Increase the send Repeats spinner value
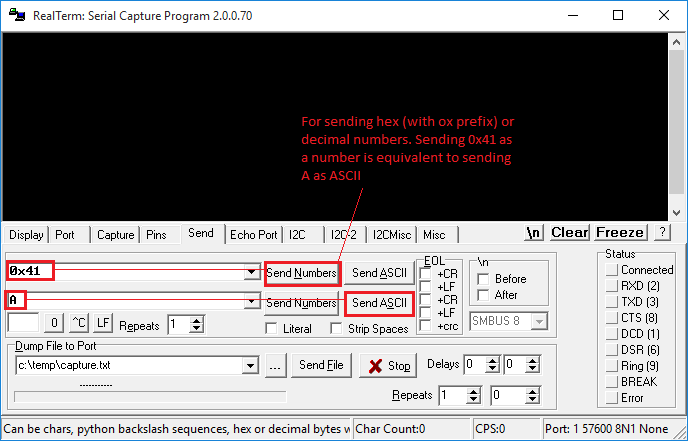This screenshot has height=441, width=688. pyautogui.click(x=197, y=320)
